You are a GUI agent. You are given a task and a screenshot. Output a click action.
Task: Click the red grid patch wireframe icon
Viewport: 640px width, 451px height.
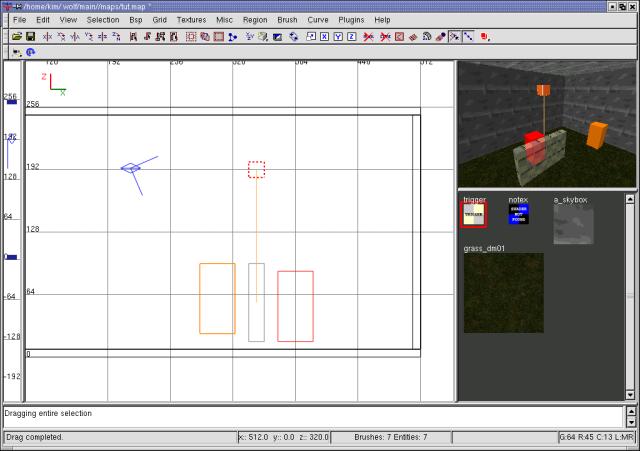point(413,37)
